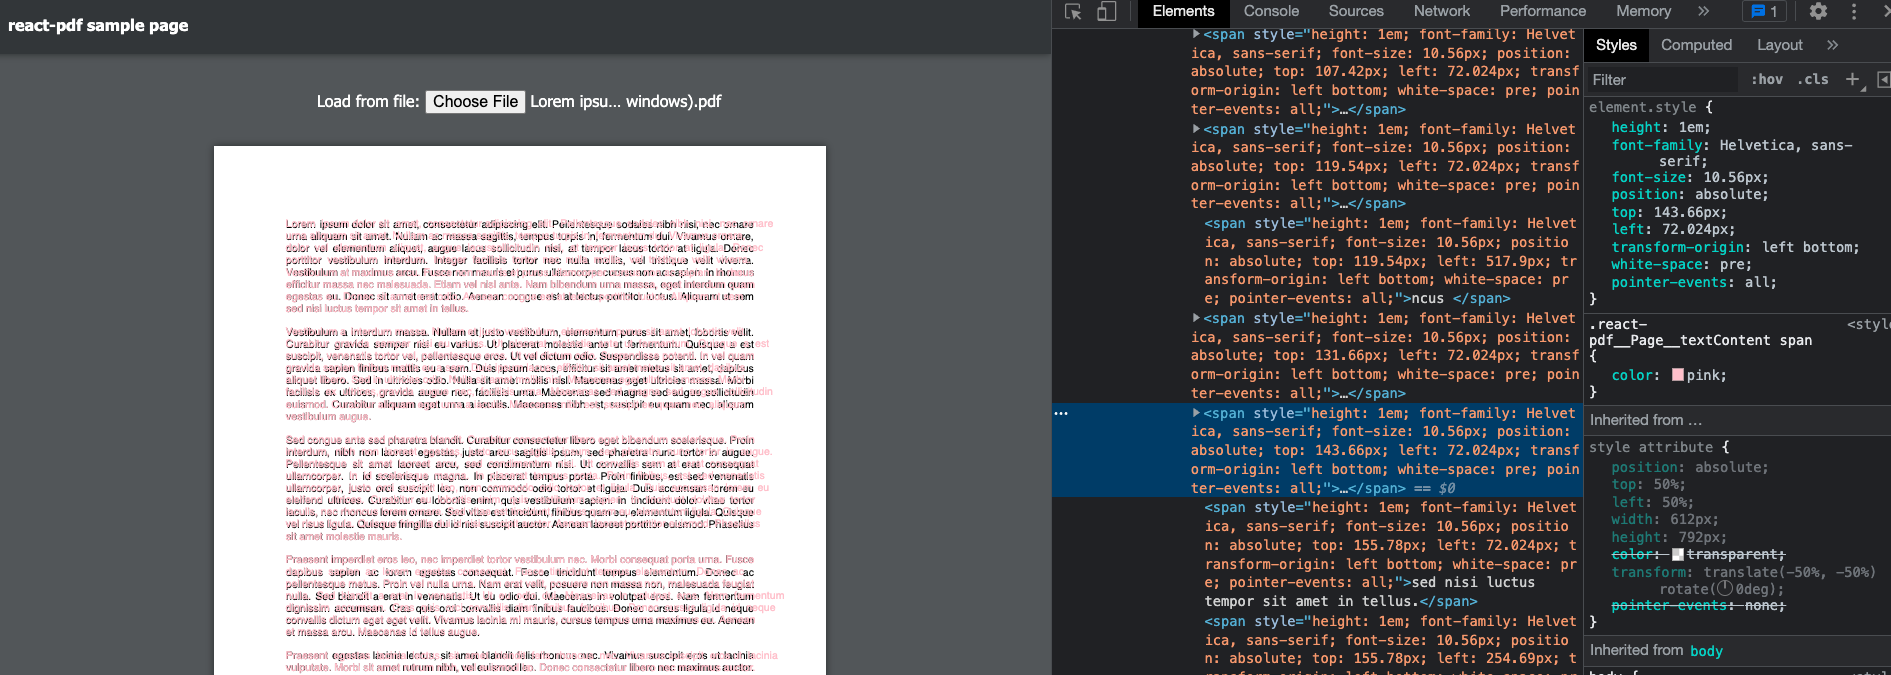Toggle .cls element classes panel
Image resolution: width=1891 pixels, height=675 pixels.
pyautogui.click(x=1813, y=79)
